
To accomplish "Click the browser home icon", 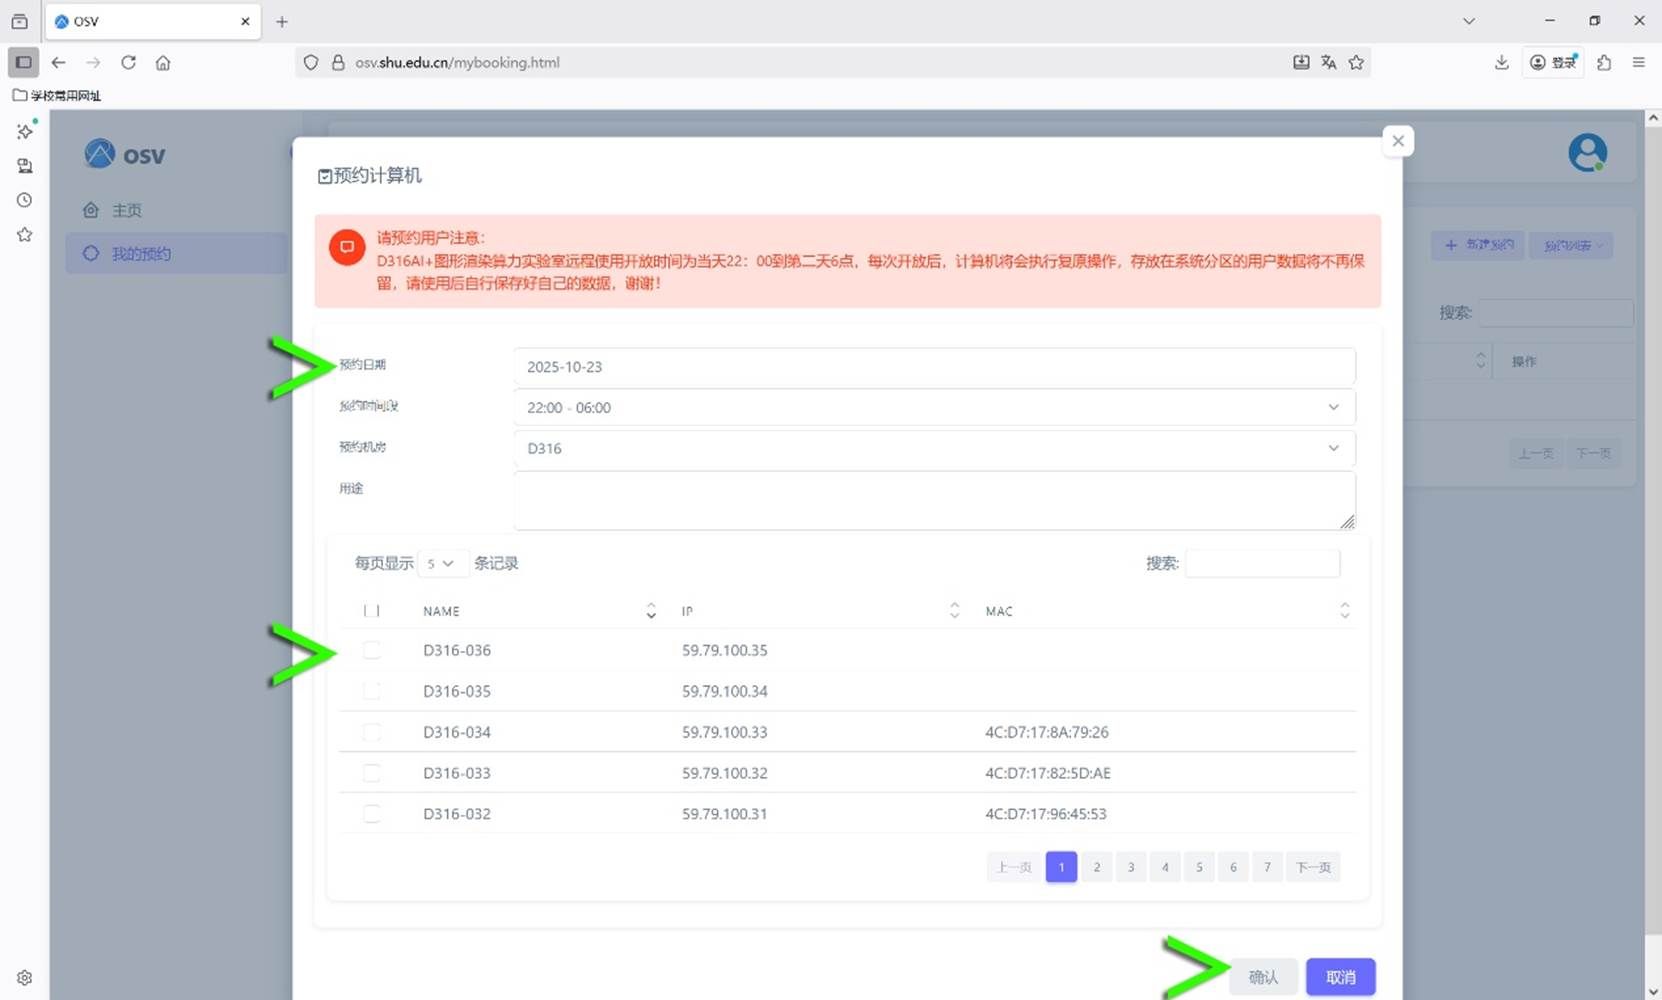I will tap(163, 62).
